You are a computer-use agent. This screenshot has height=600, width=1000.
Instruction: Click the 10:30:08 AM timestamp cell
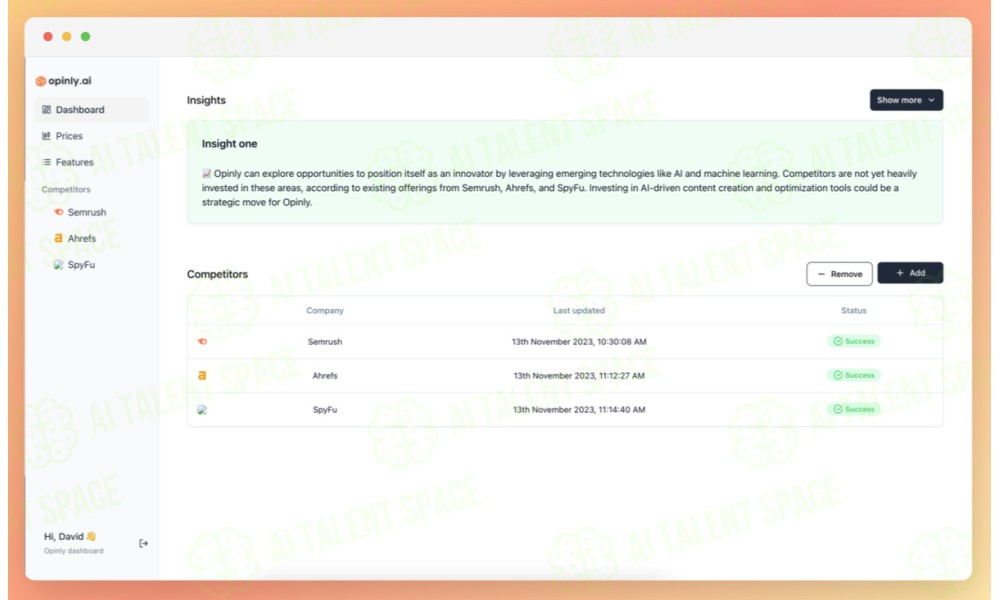tap(579, 342)
